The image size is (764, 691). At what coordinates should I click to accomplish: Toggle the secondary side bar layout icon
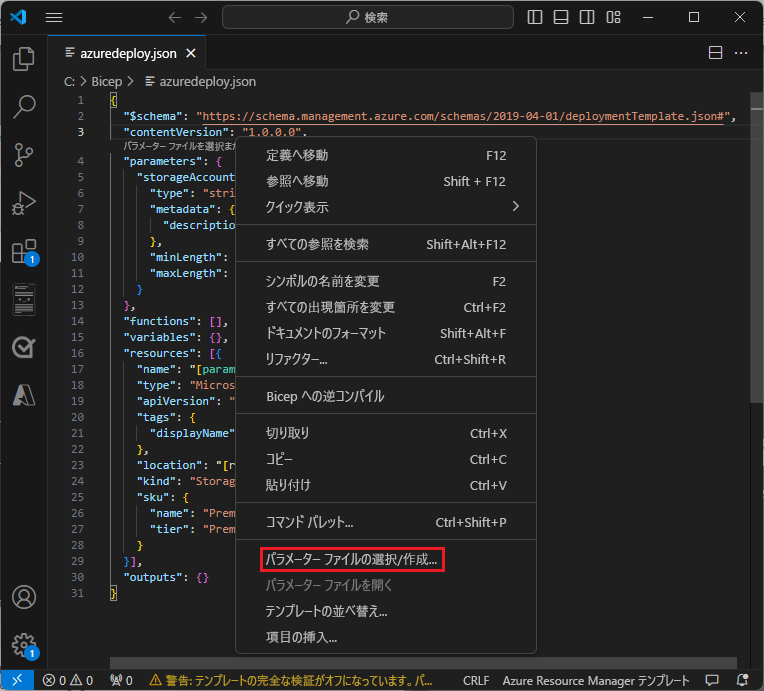[587, 18]
